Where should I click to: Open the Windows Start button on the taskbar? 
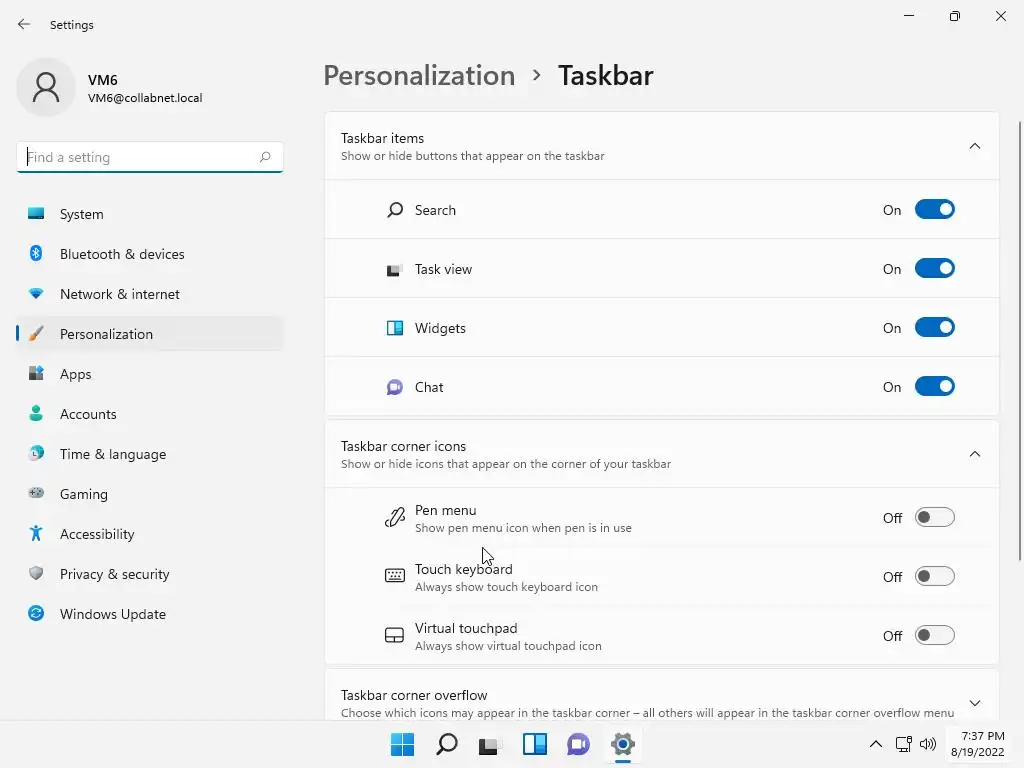pos(402,744)
